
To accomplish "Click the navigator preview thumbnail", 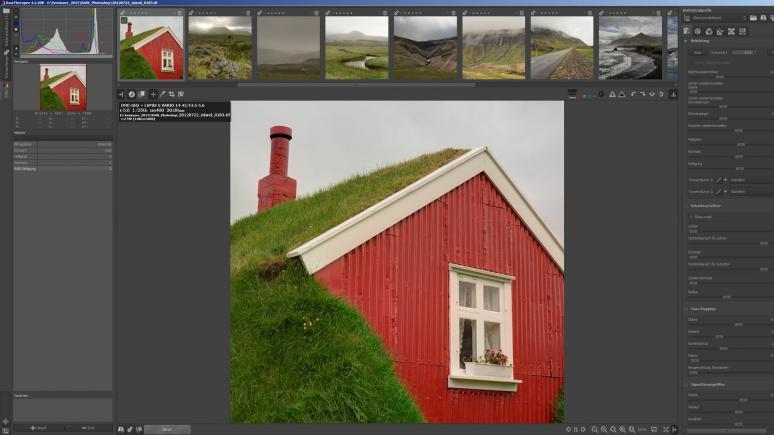I will pos(63,87).
